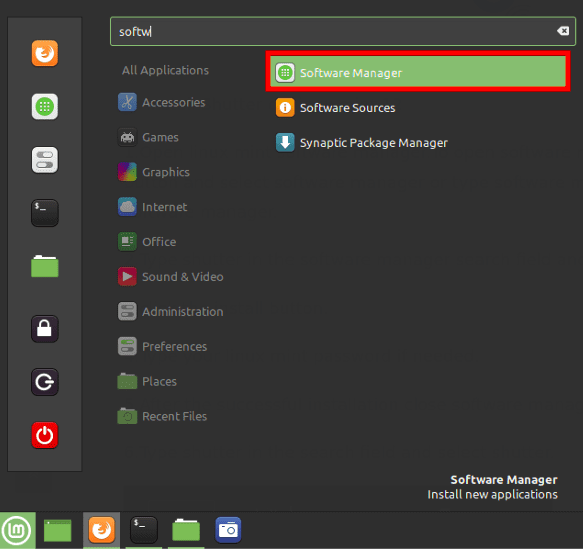Click the Linux Mint menu button

(x=17, y=530)
